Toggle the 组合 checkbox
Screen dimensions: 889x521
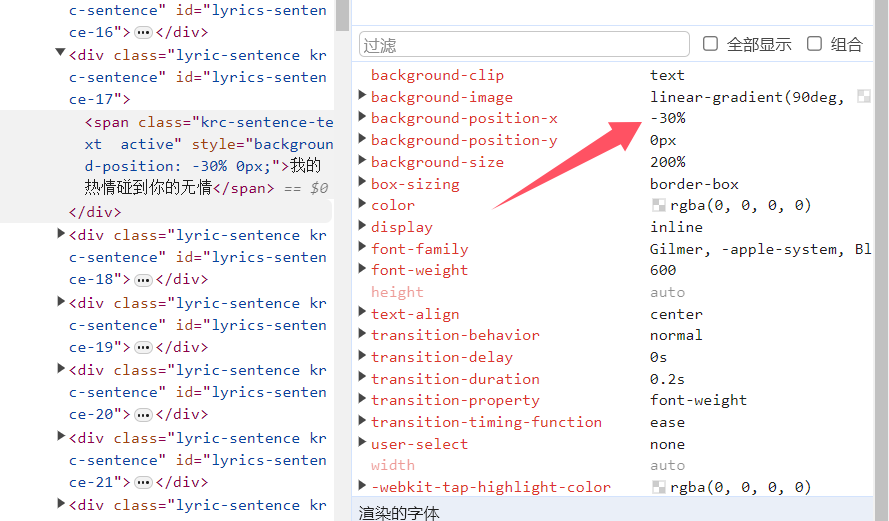(815, 44)
